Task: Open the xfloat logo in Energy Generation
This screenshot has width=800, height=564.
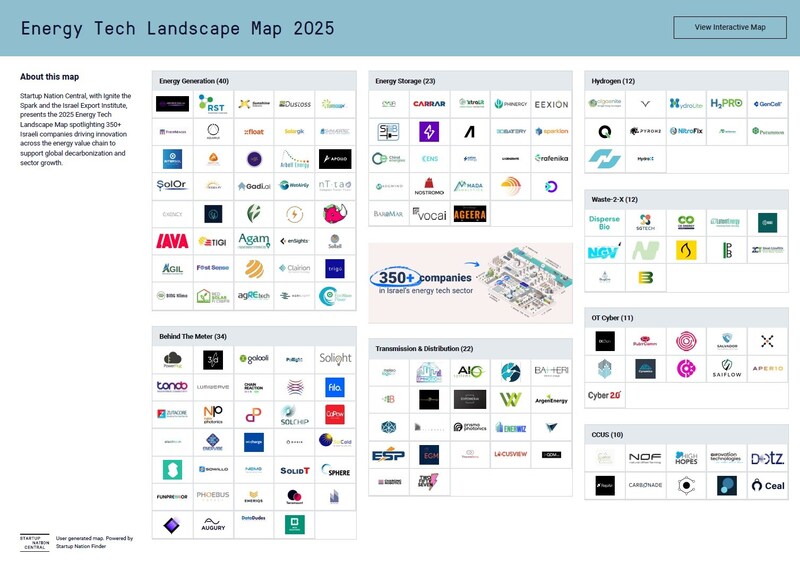Action: (x=254, y=132)
